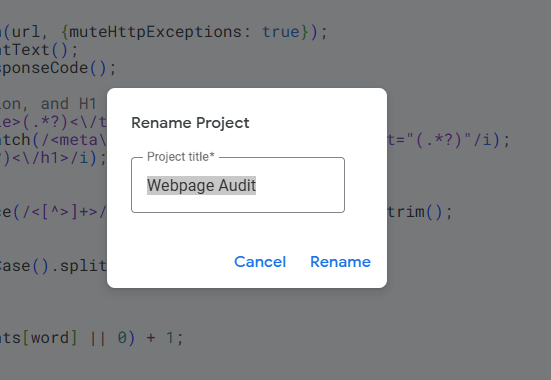The width and height of the screenshot is (551, 380).
Task: Click the + 1; number at line end
Action: (165, 338)
